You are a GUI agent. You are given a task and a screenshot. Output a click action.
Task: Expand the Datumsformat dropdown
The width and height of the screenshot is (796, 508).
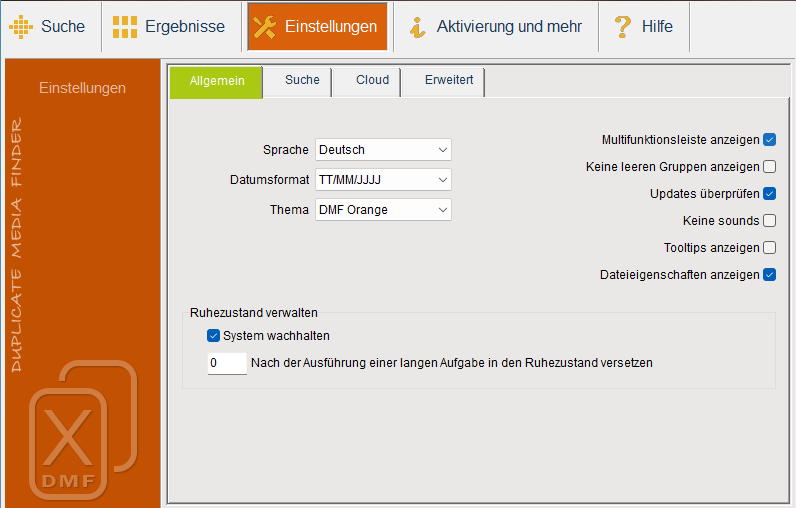click(x=383, y=180)
